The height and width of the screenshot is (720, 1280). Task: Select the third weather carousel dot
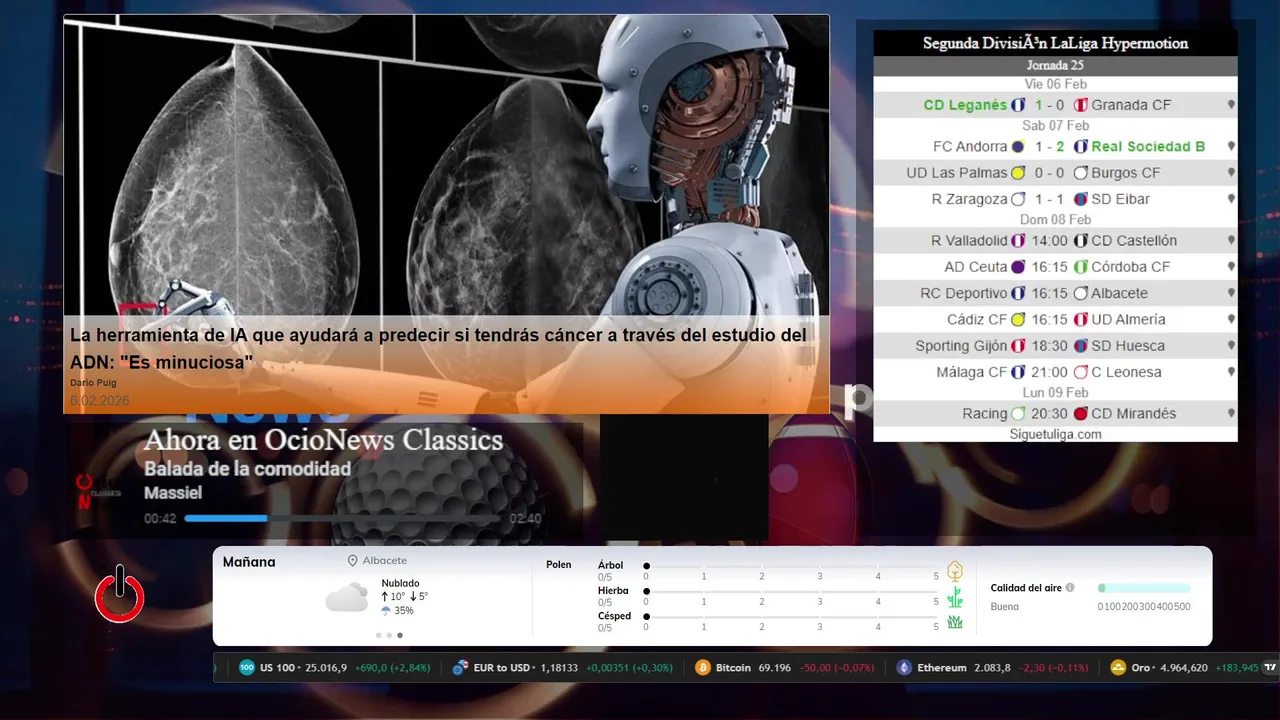[x=400, y=635]
